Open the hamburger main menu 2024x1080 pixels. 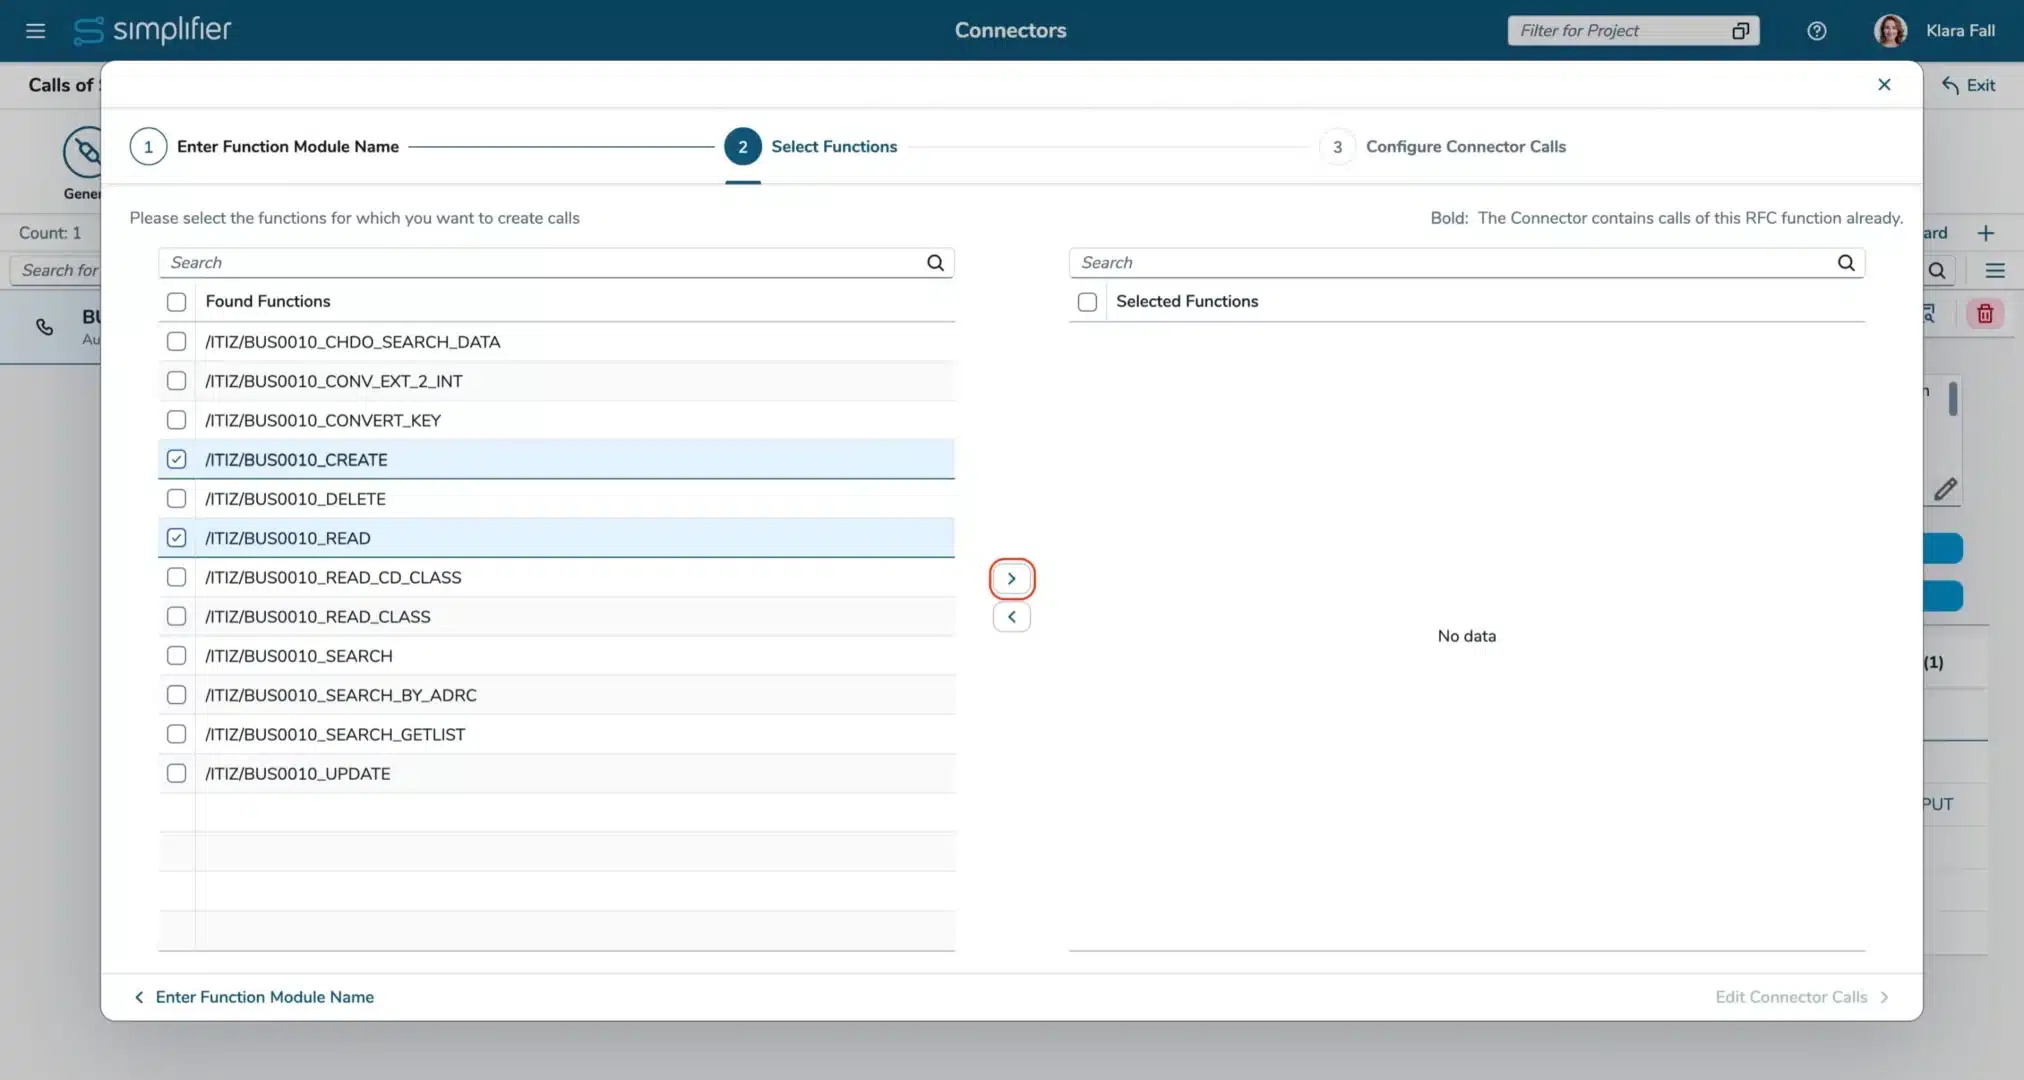click(x=36, y=31)
